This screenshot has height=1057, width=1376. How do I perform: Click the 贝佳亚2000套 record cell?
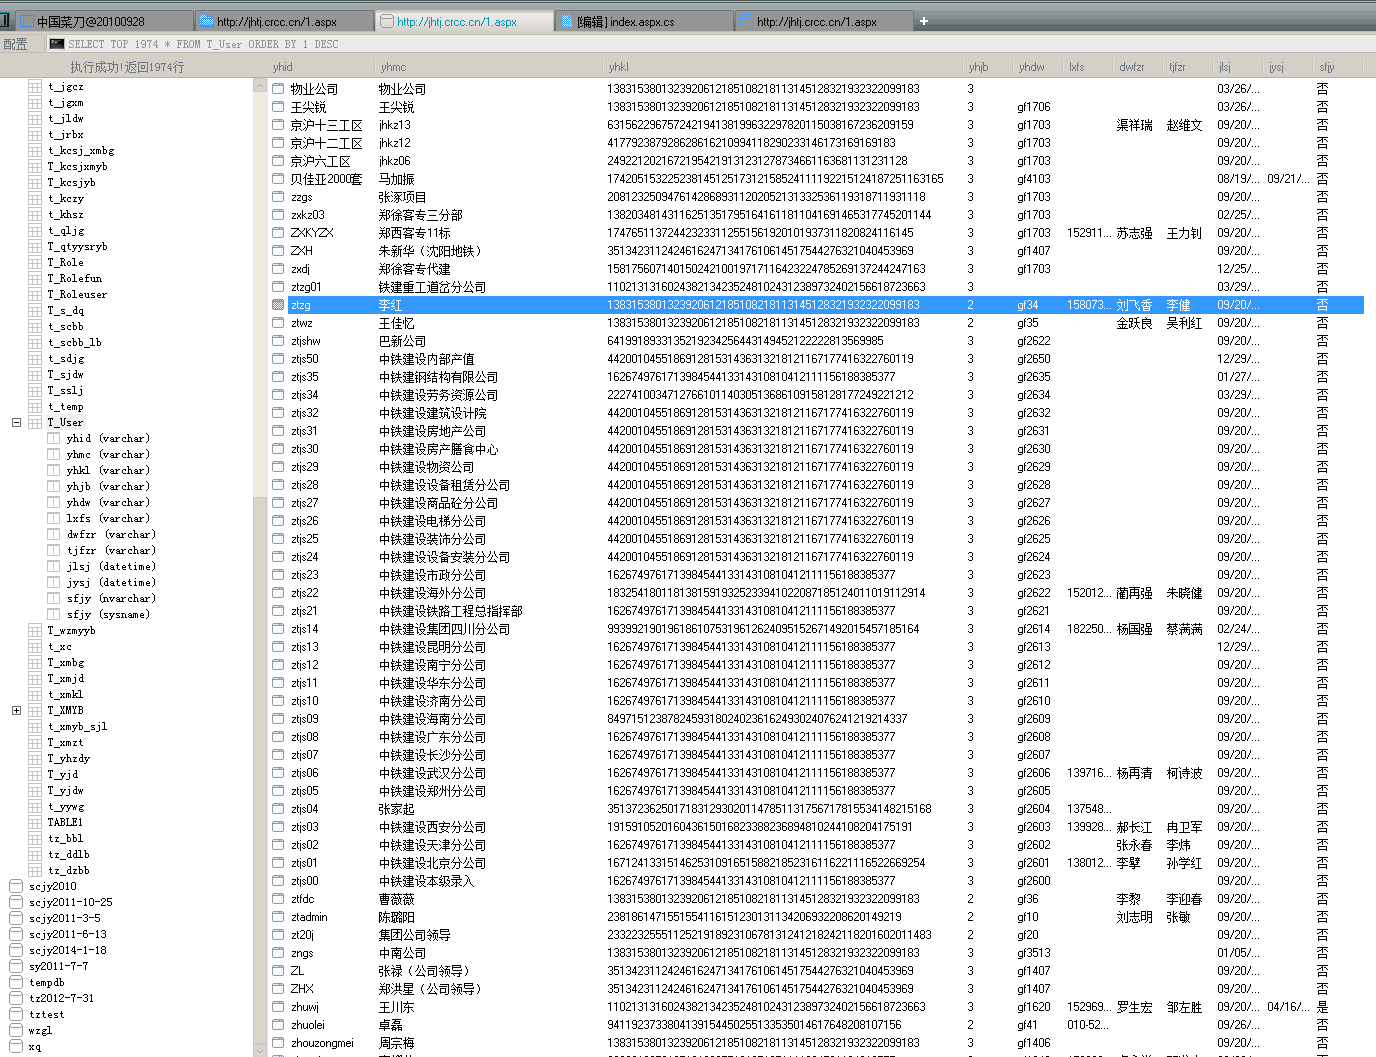(x=327, y=179)
